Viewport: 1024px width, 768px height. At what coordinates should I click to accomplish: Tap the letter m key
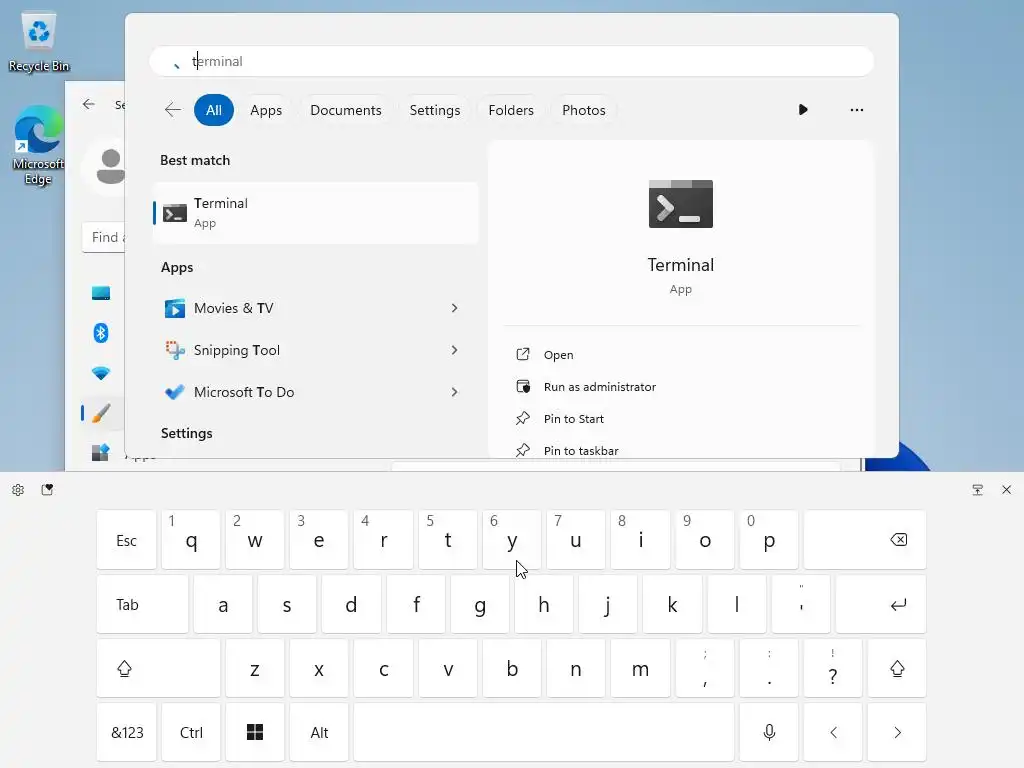tap(640, 668)
